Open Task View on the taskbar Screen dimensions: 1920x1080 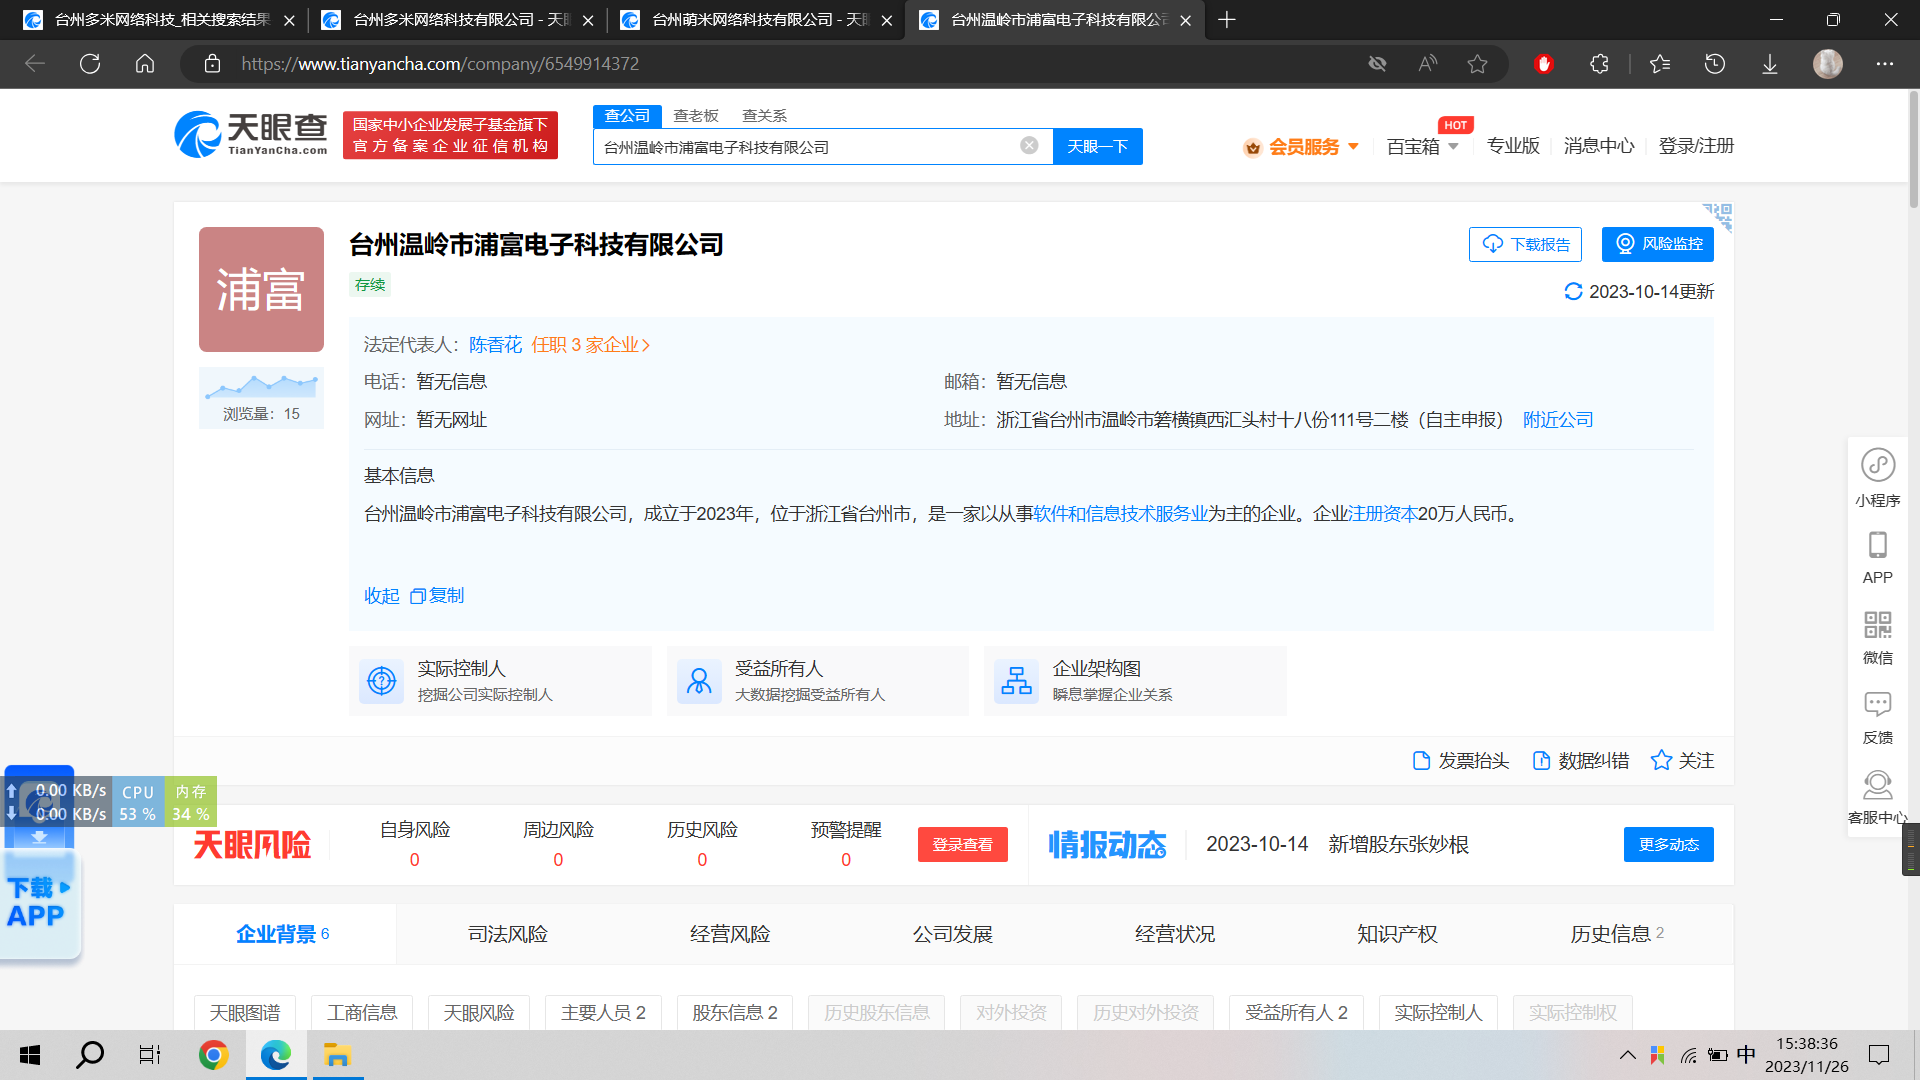pos(150,1055)
